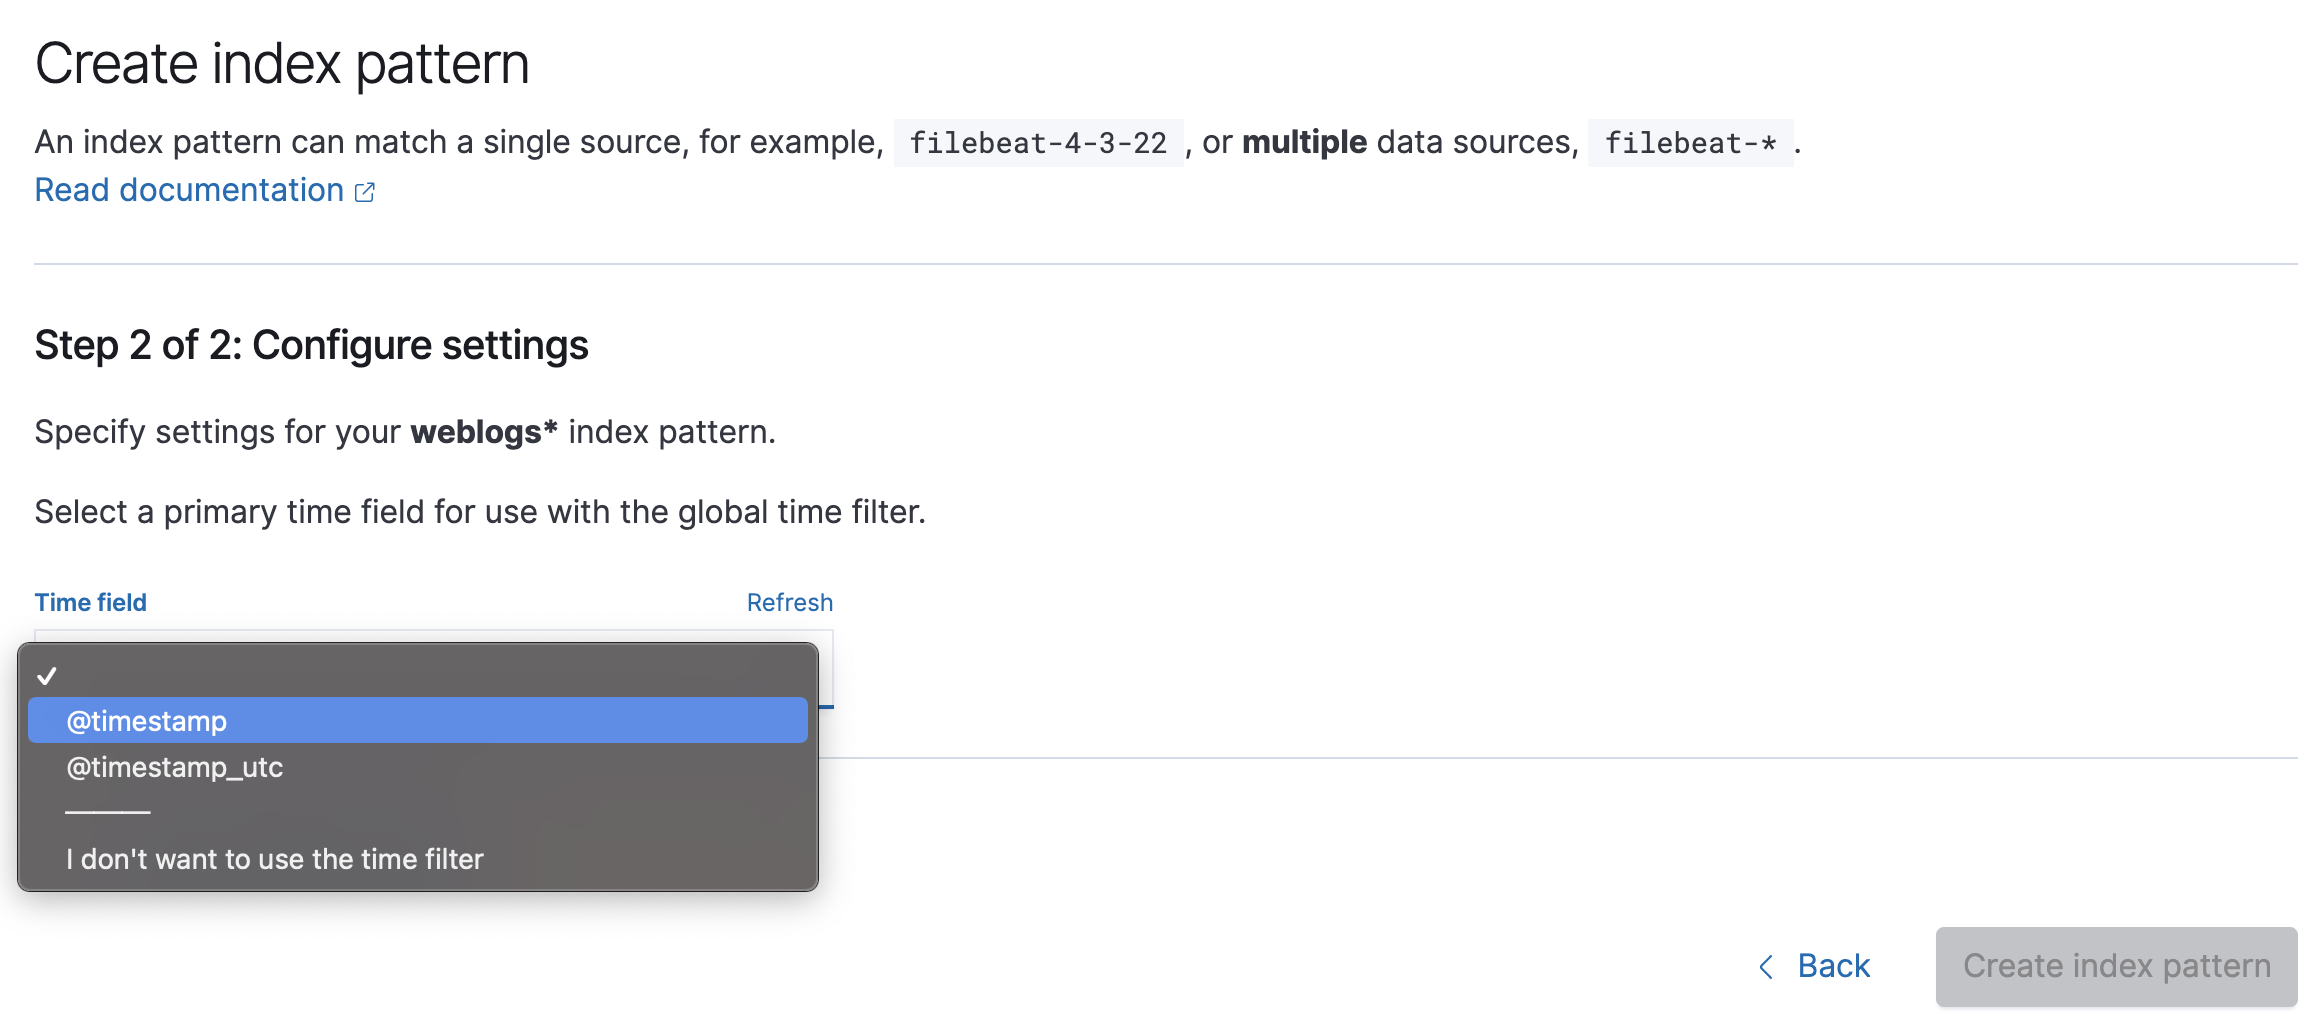The image size is (2312, 1022).
Task: Click the filebeat-4-3-22 code example
Action: click(x=1038, y=143)
